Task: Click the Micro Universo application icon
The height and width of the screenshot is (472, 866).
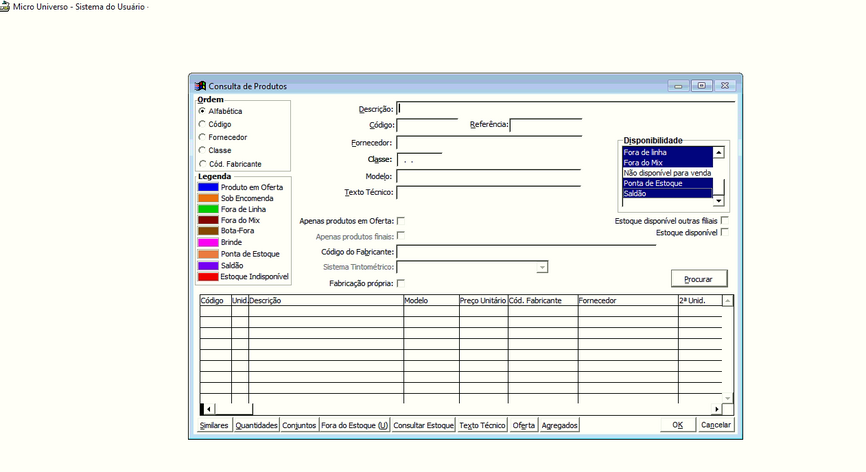Action: coord(5,7)
